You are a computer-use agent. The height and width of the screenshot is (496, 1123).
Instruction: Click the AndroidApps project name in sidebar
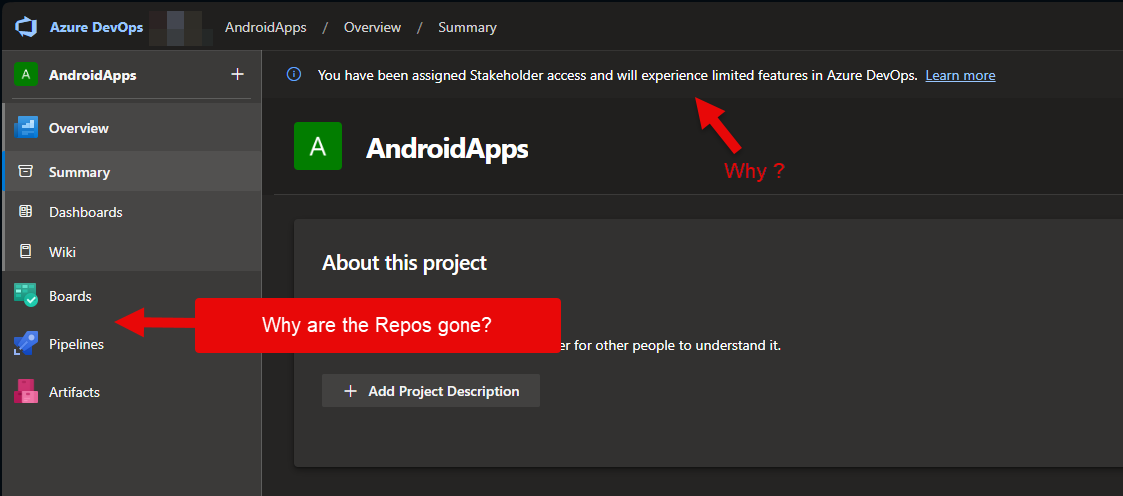[x=92, y=75]
